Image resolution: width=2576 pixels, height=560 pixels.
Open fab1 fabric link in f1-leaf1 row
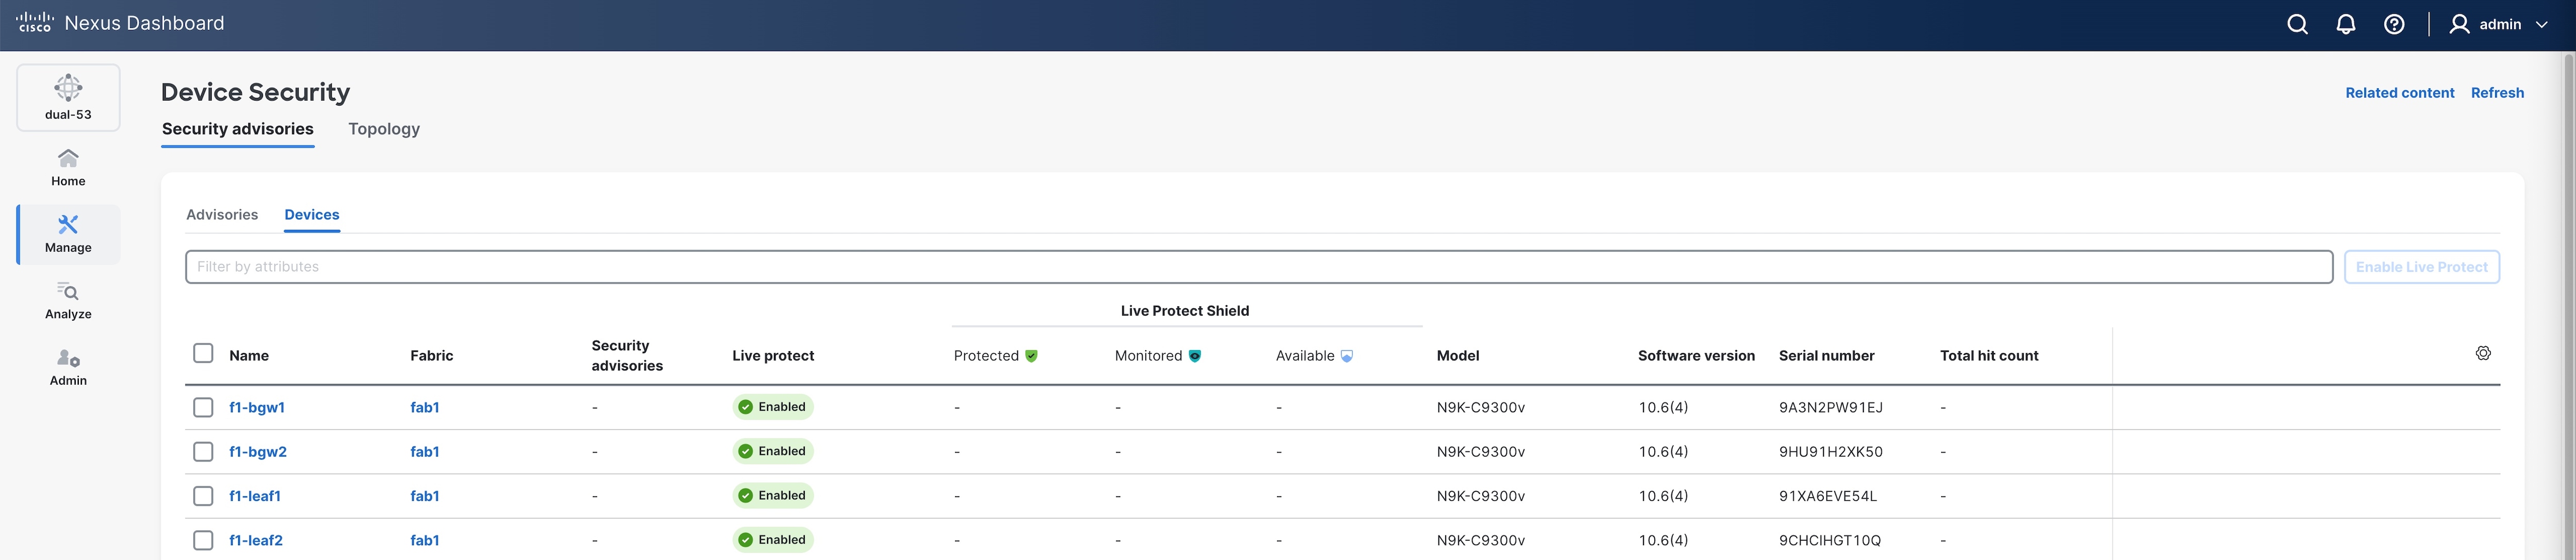point(425,496)
